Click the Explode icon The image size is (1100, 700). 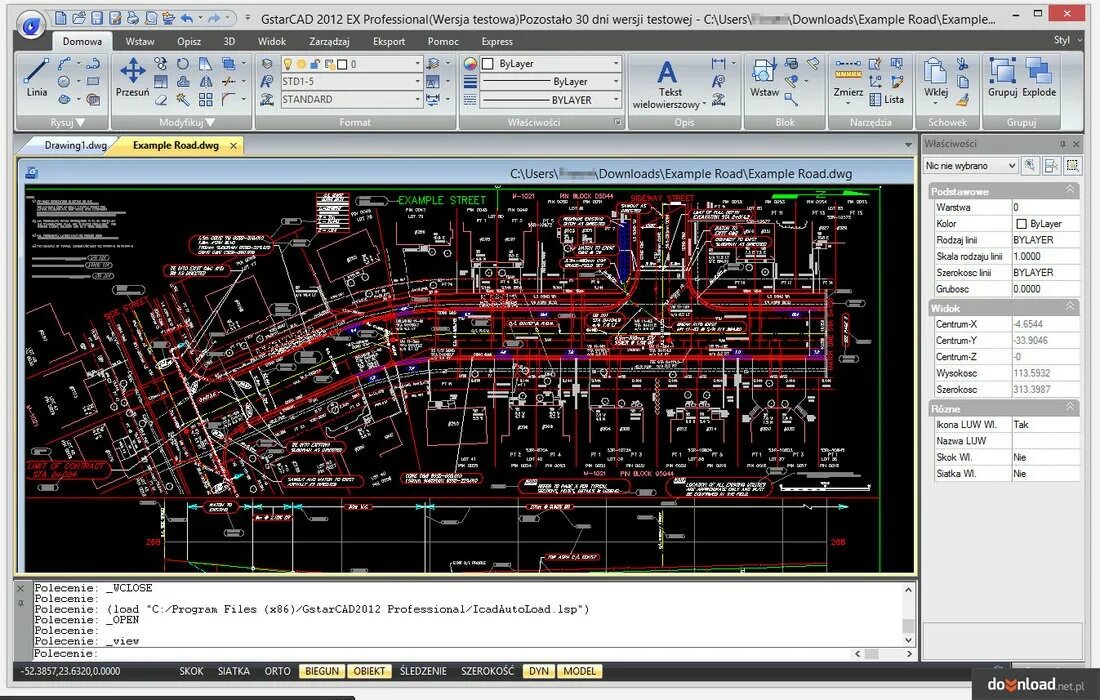coord(1038,78)
